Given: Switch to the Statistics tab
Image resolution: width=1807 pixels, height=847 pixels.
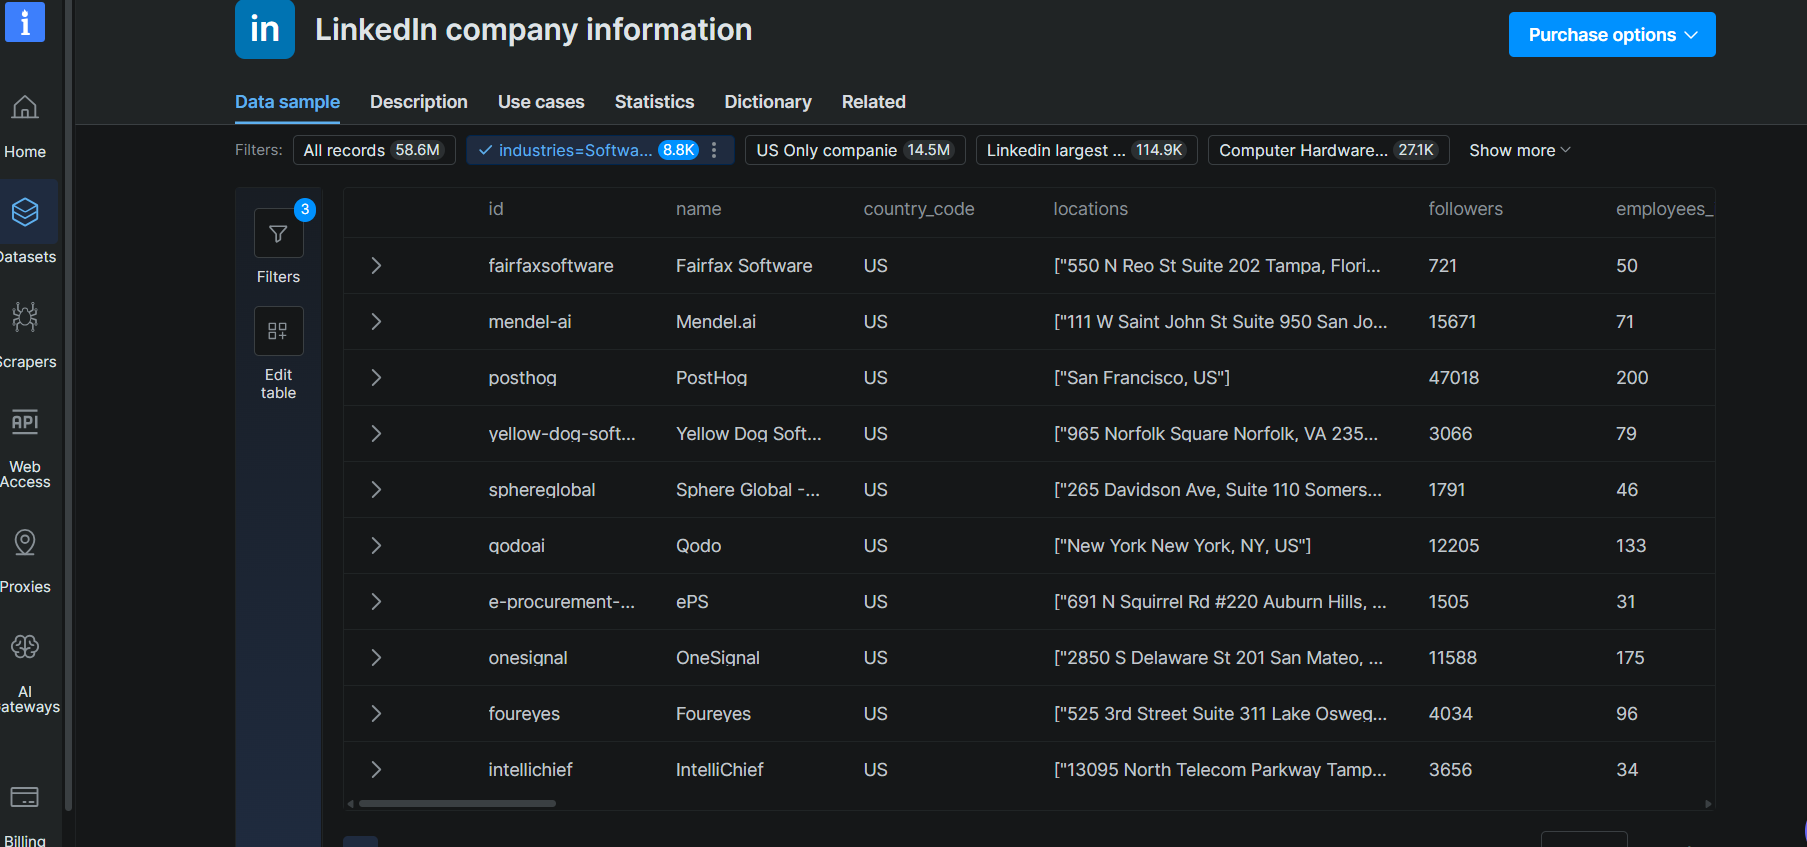Looking at the screenshot, I should pos(654,102).
